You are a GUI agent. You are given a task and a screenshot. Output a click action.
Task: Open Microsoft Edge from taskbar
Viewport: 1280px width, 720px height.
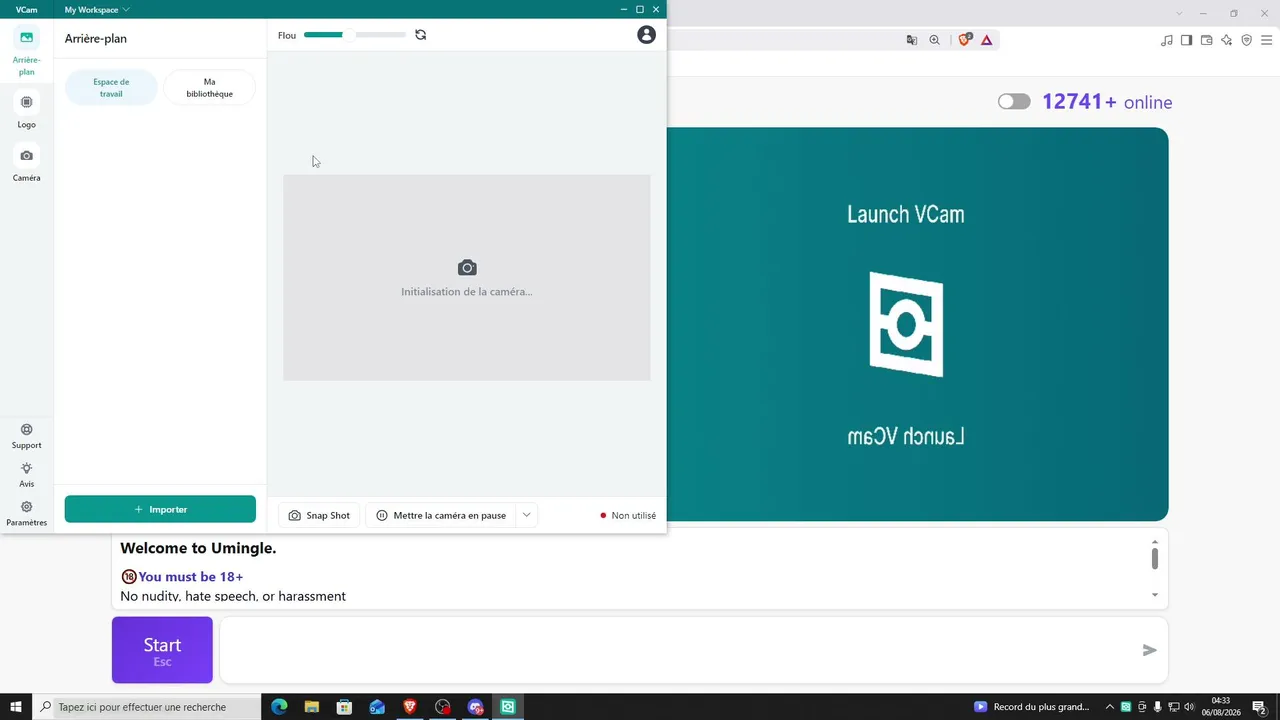(279, 707)
